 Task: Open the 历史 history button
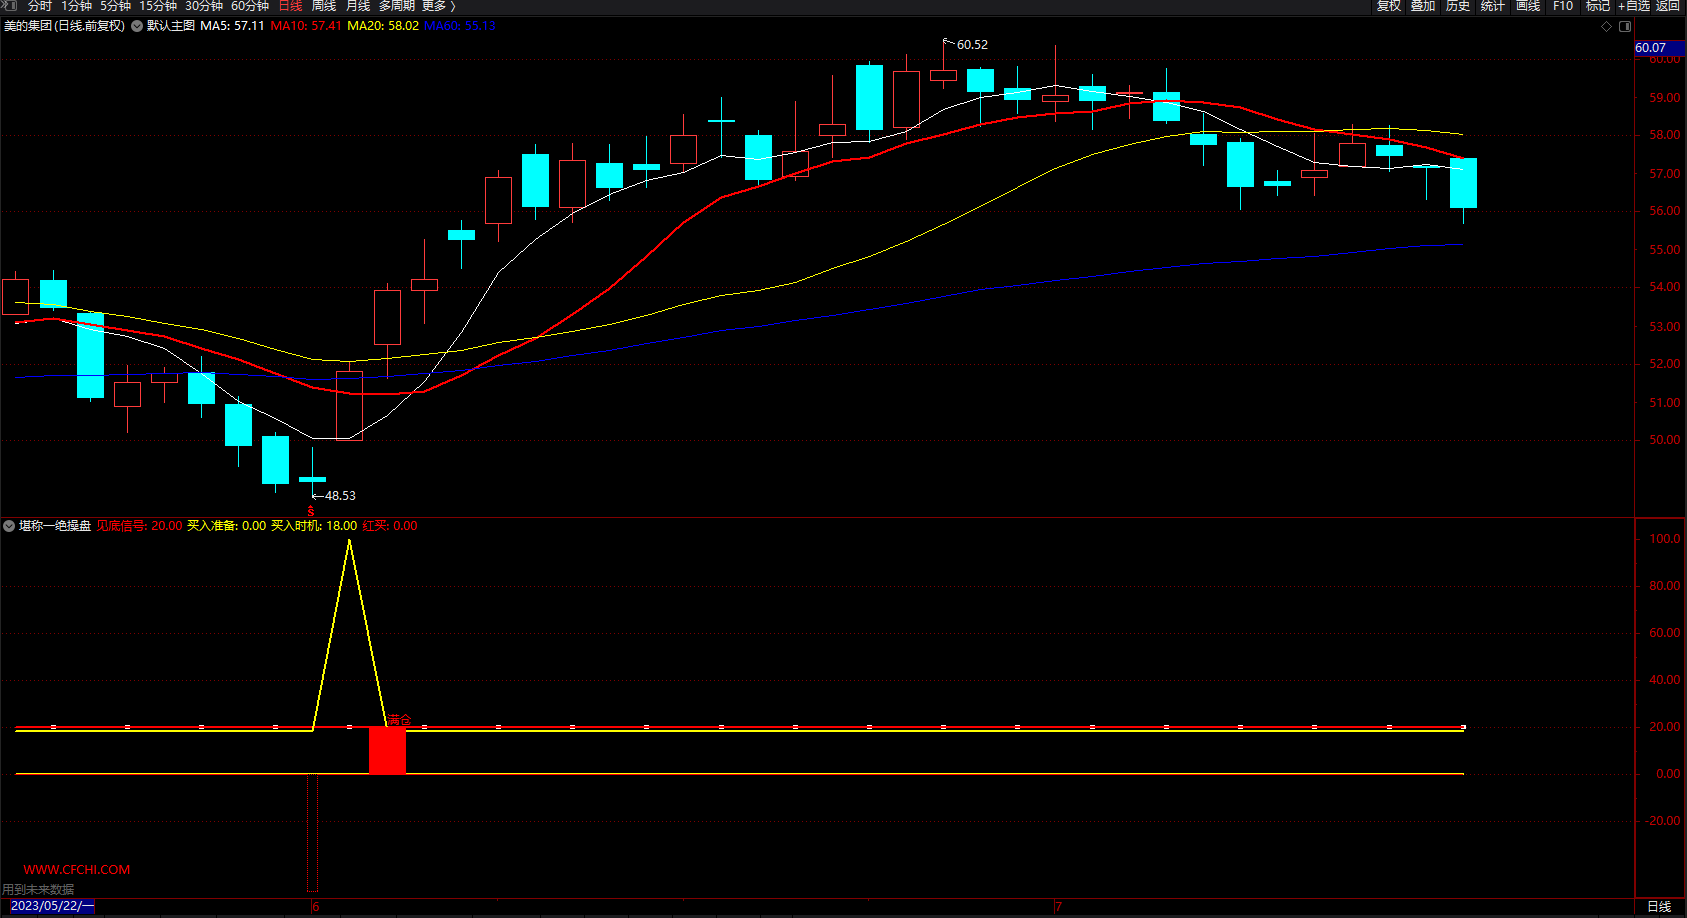(x=1458, y=6)
